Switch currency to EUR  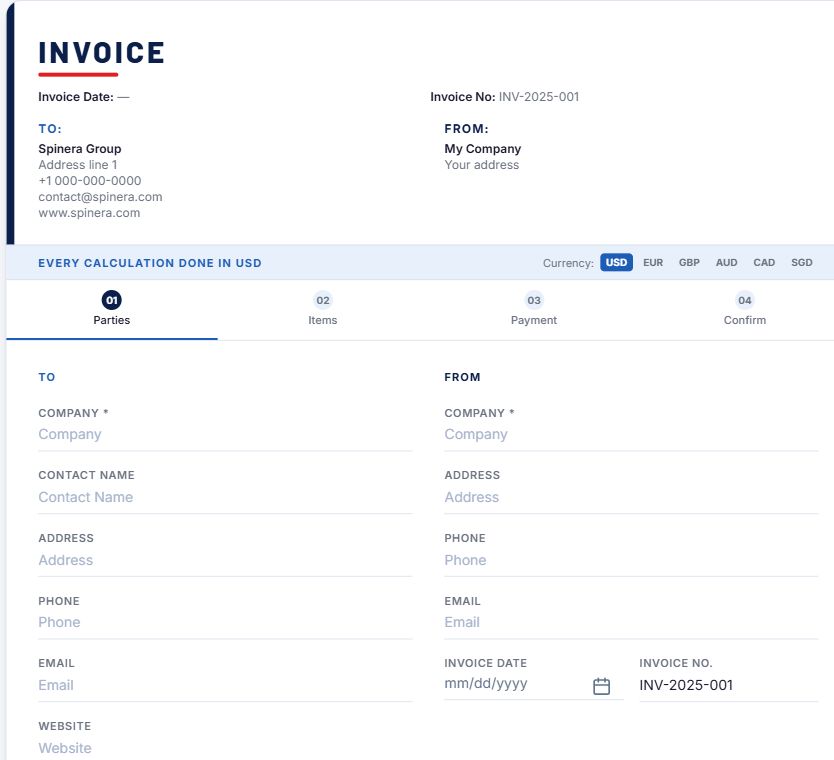point(653,262)
